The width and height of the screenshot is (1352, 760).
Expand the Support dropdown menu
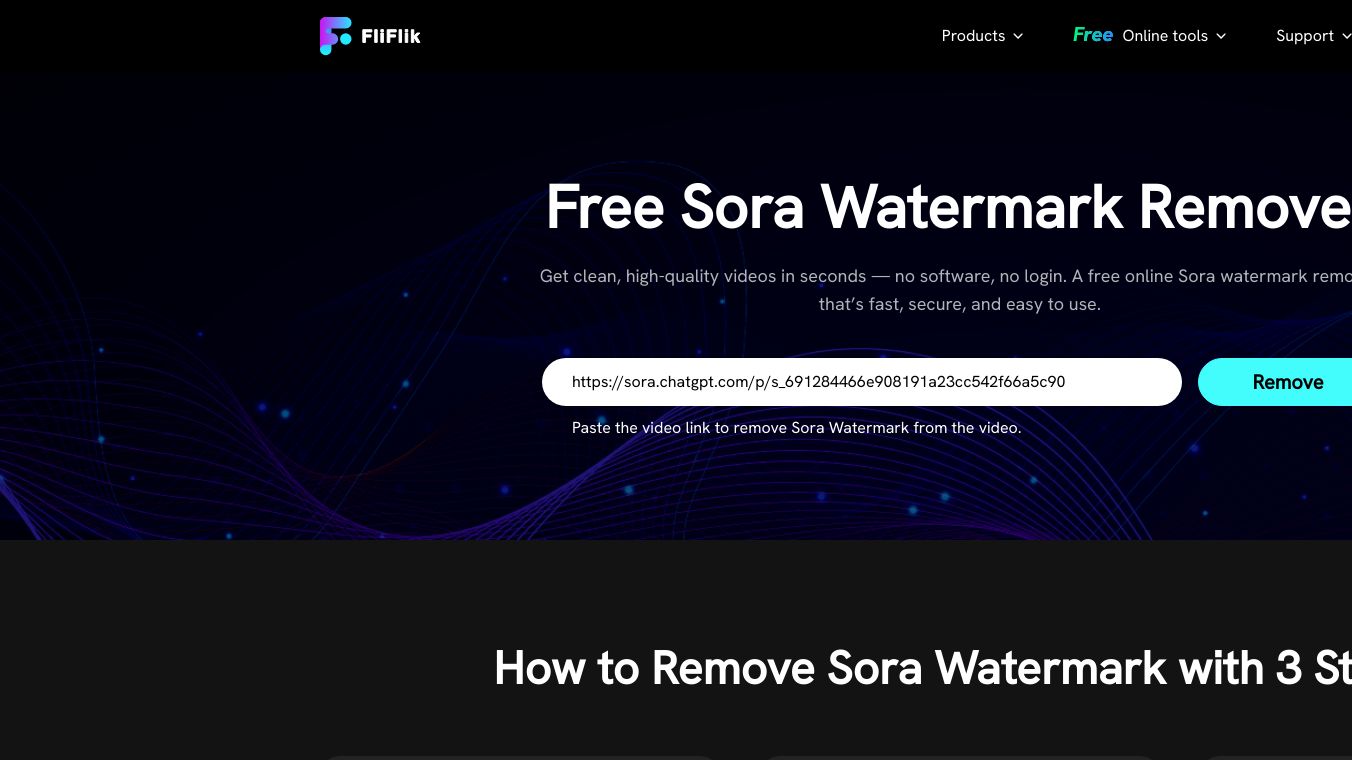1313,36
